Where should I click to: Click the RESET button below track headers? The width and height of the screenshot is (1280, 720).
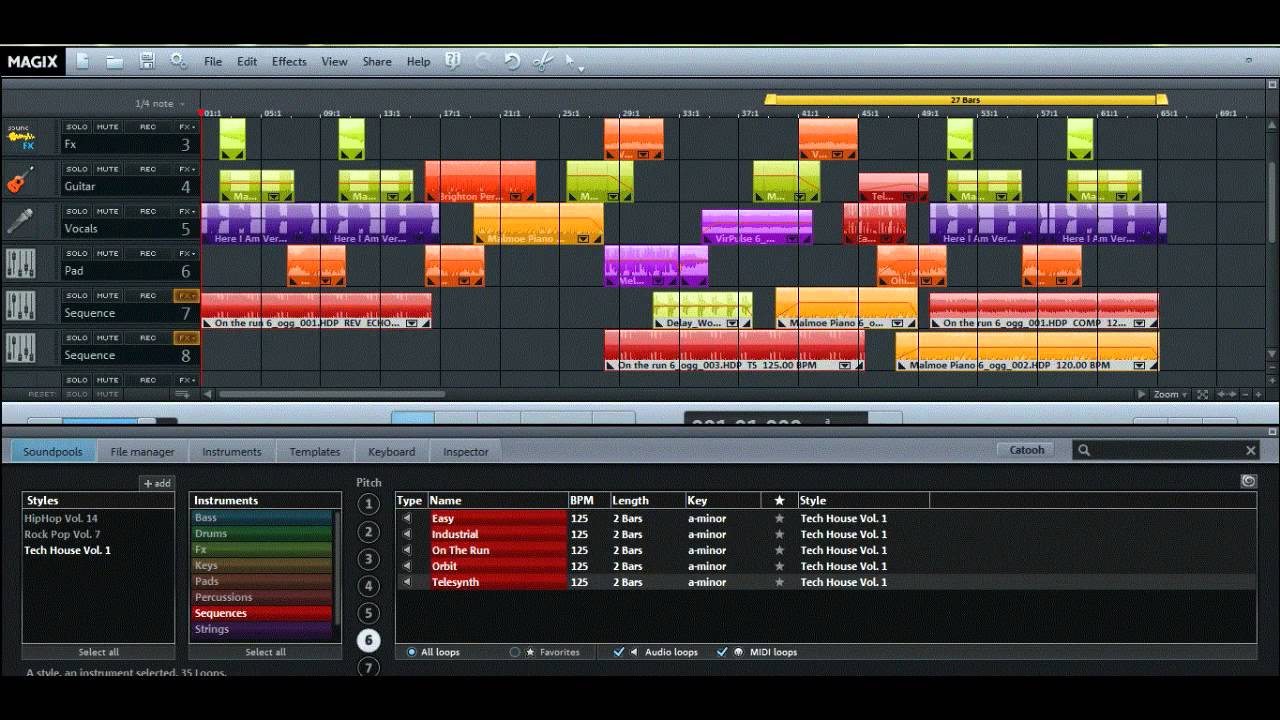(x=42, y=394)
